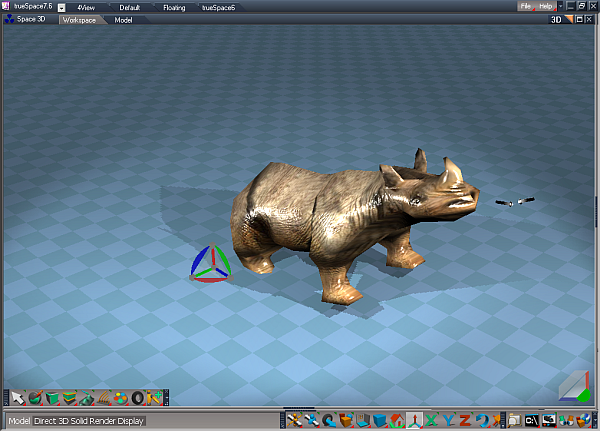Click the orange box with blue figure icon
This screenshot has width=600, height=431.
346,420
